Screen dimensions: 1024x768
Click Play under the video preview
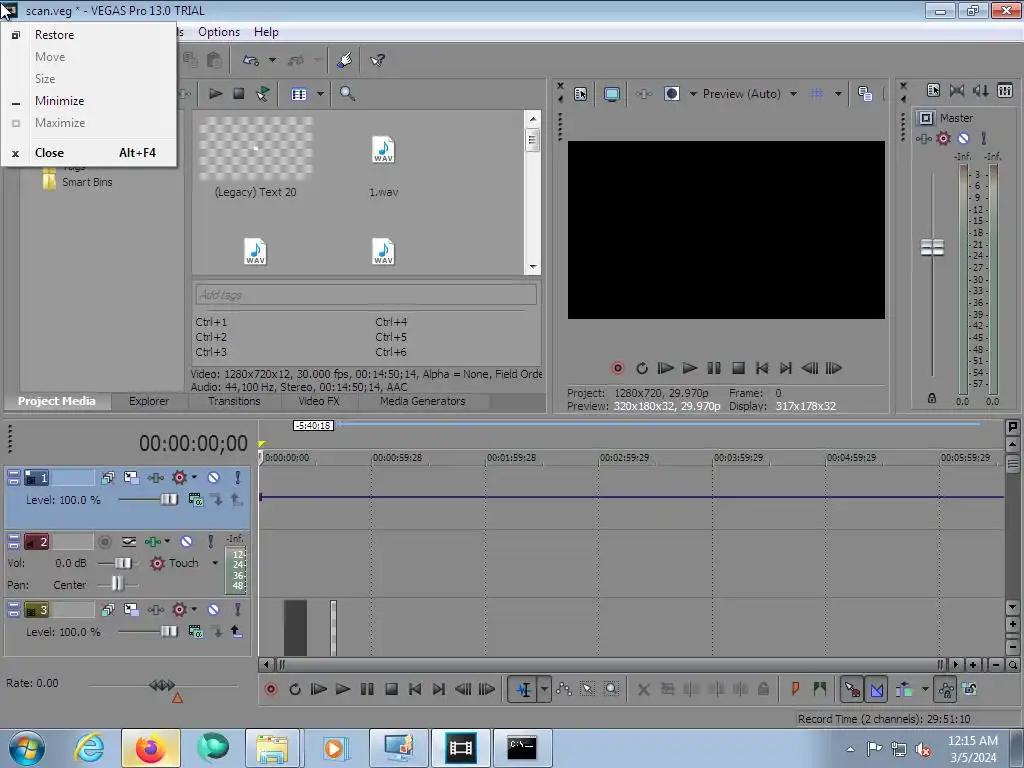coord(690,368)
